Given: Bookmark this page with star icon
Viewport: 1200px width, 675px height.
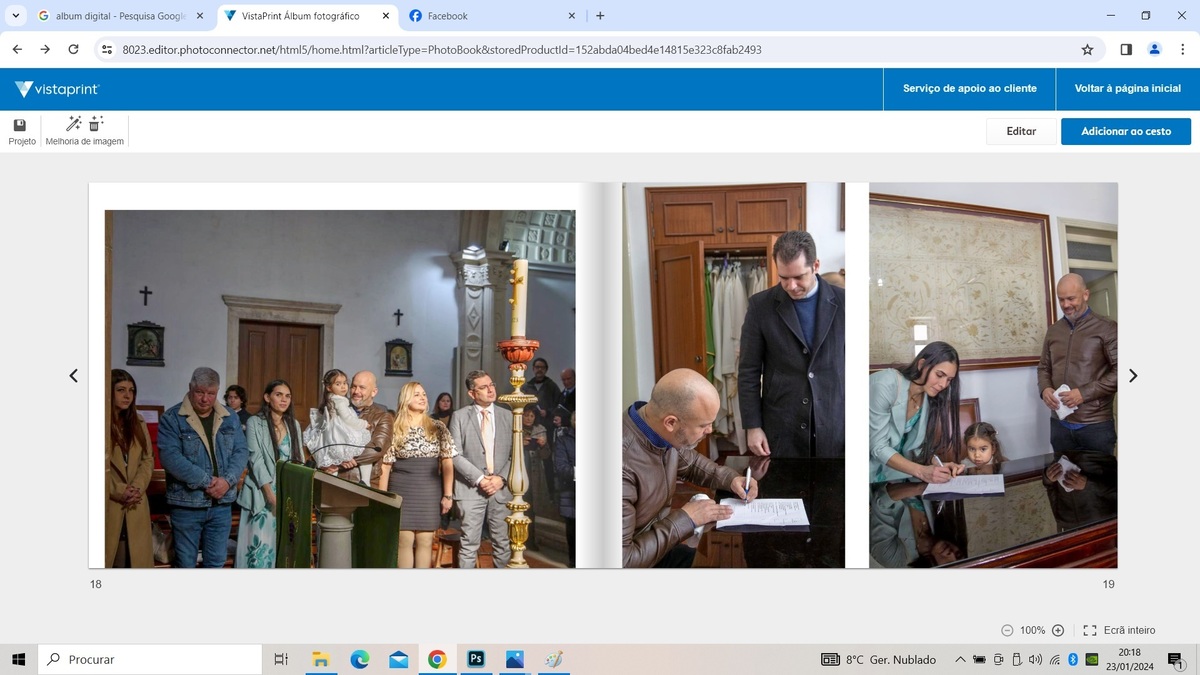Looking at the screenshot, I should point(1087,49).
